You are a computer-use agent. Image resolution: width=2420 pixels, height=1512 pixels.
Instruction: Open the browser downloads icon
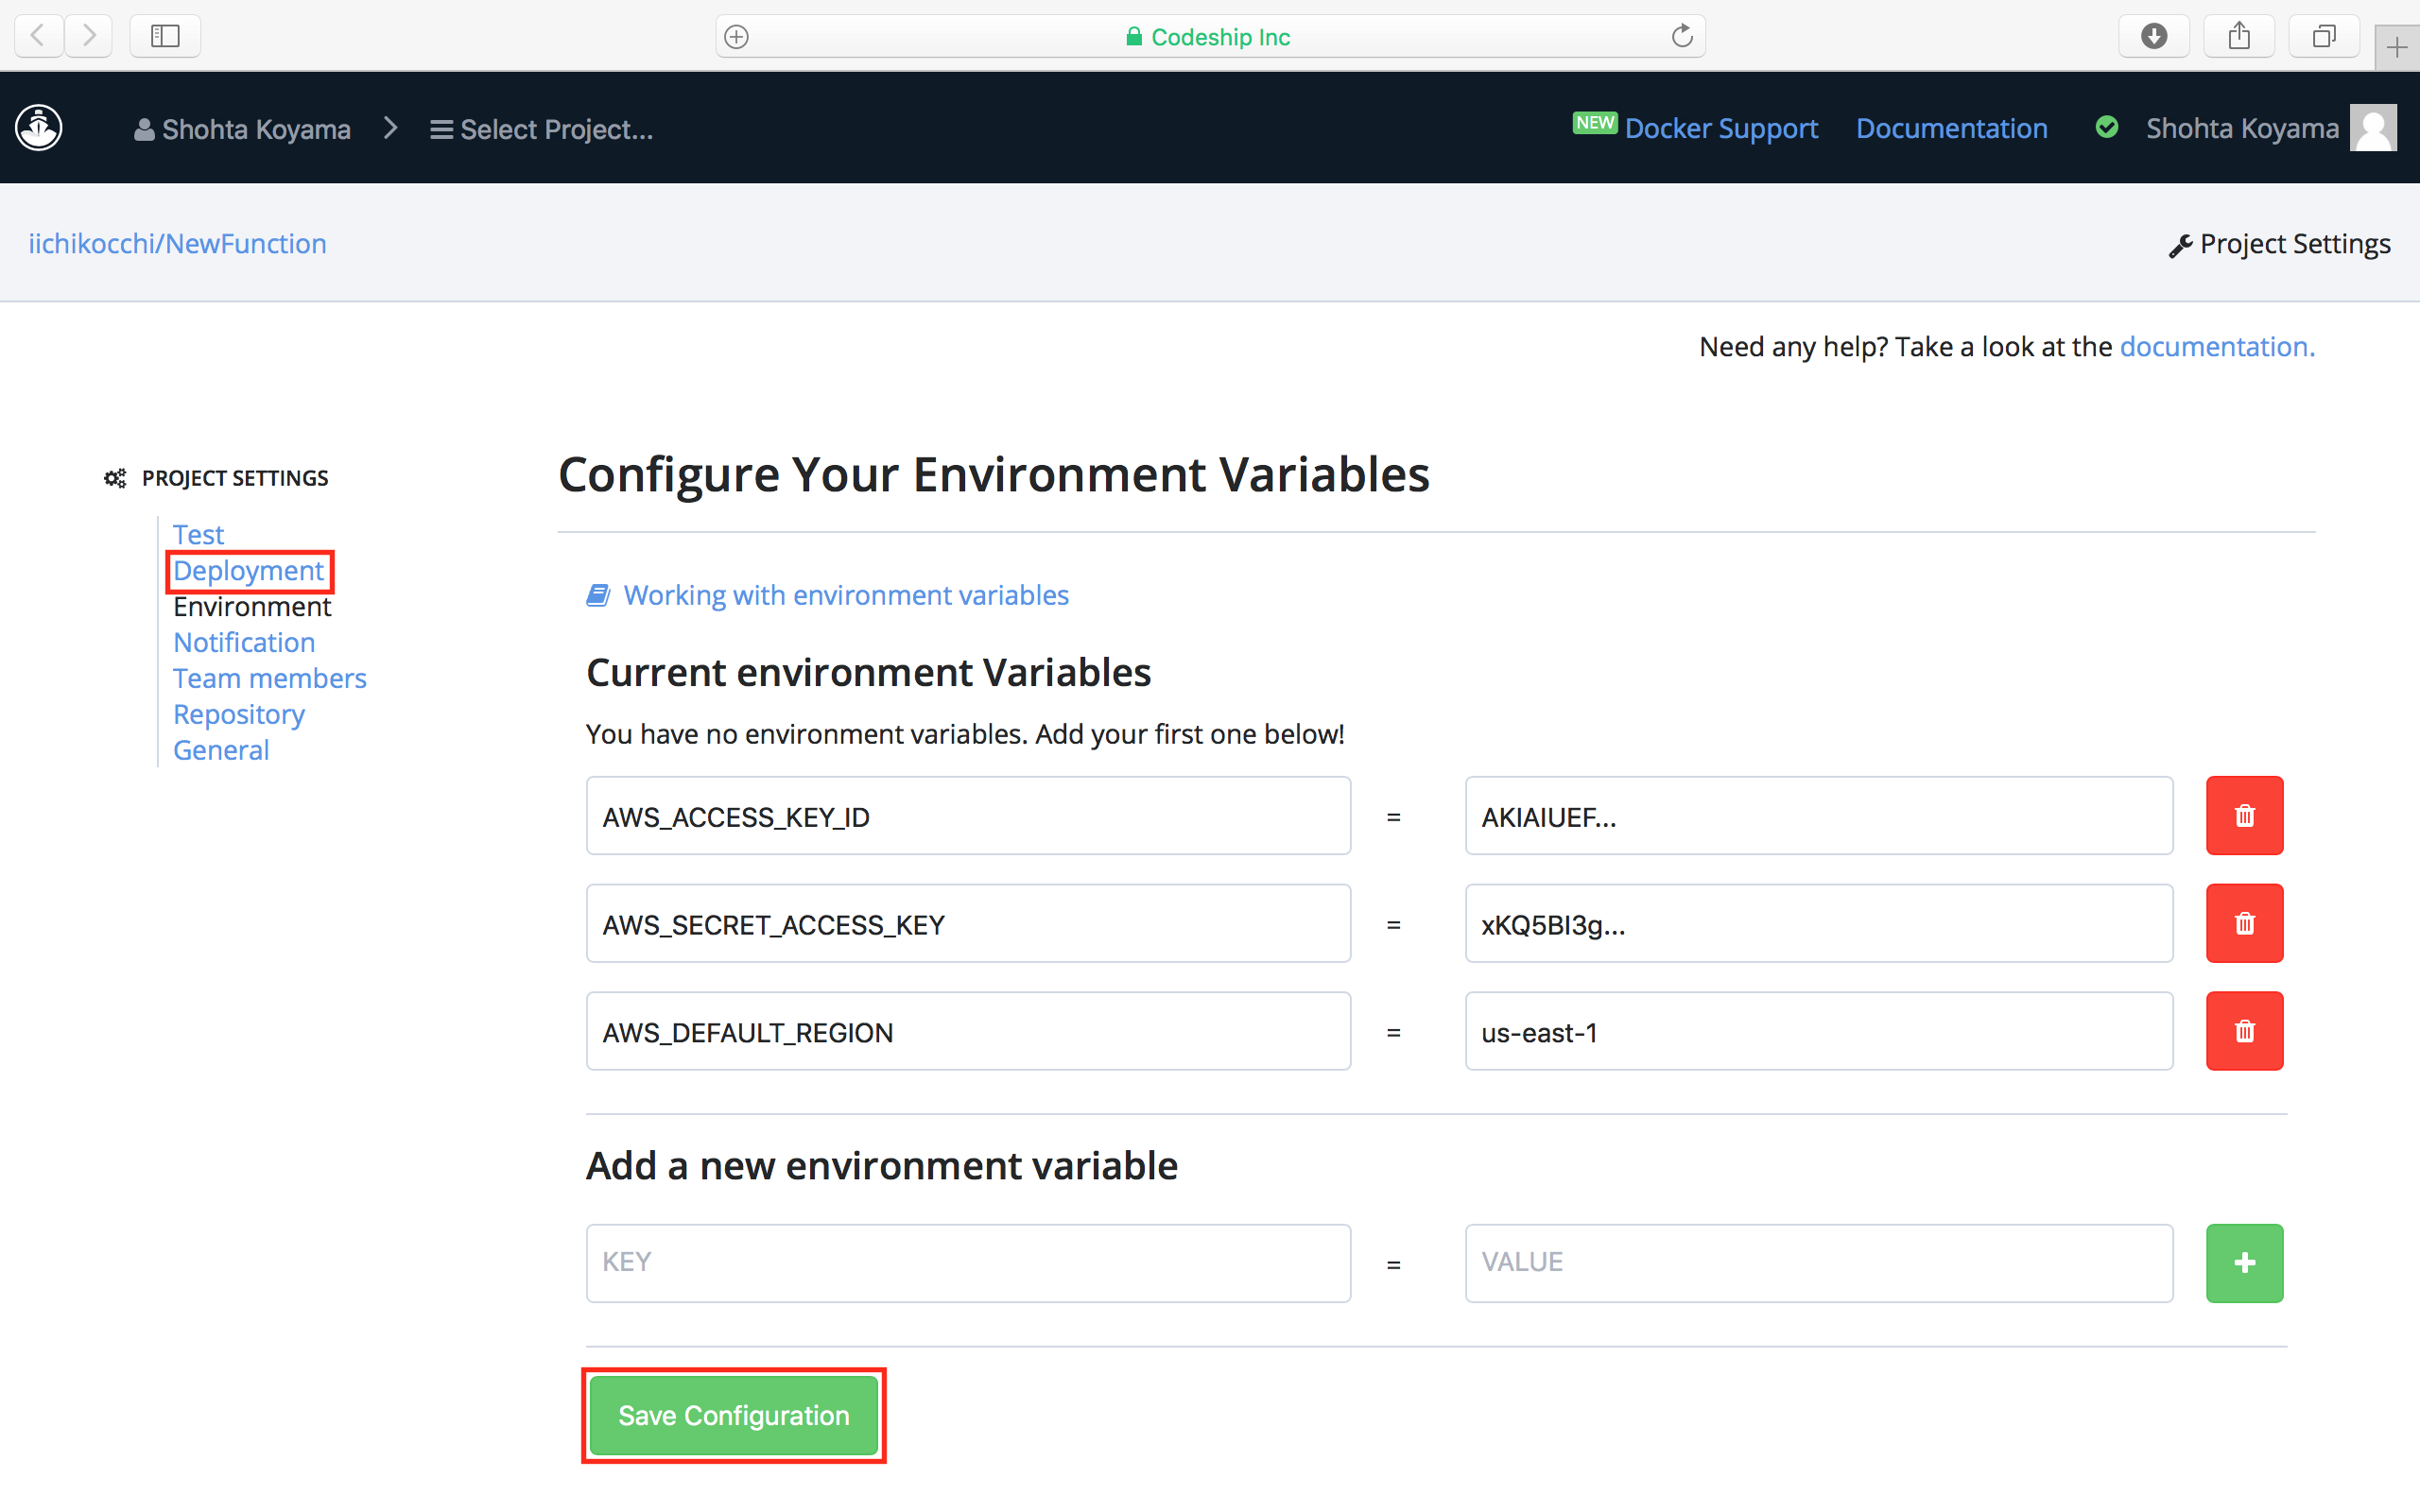2153,35
